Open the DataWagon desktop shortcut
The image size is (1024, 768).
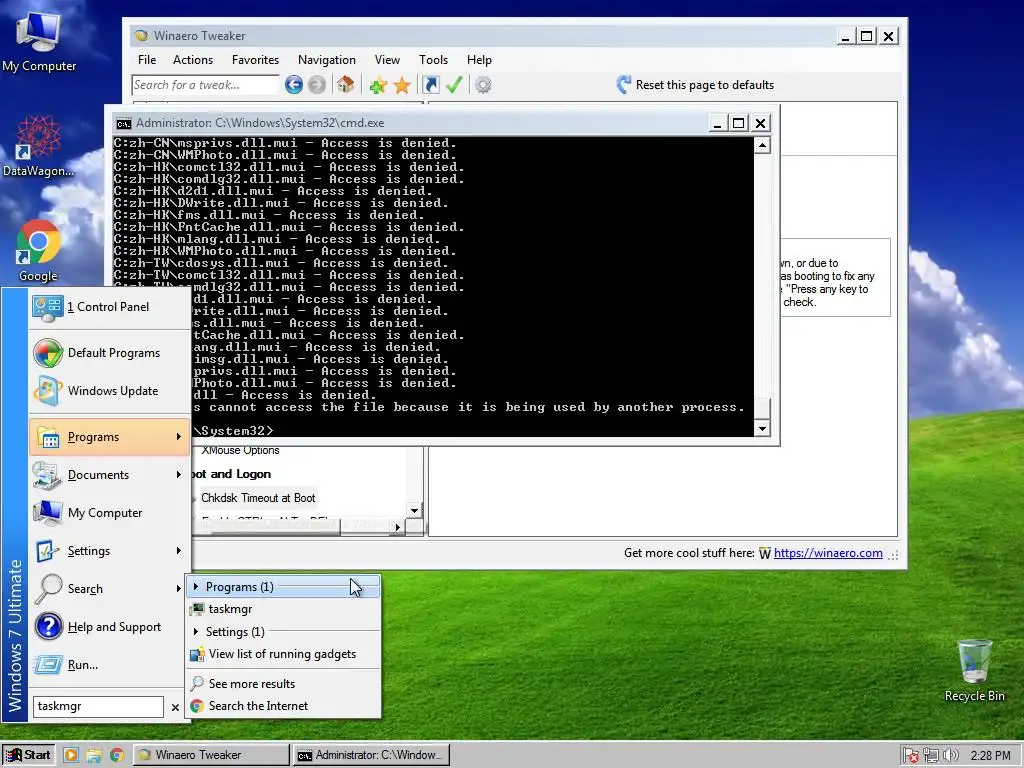click(38, 145)
